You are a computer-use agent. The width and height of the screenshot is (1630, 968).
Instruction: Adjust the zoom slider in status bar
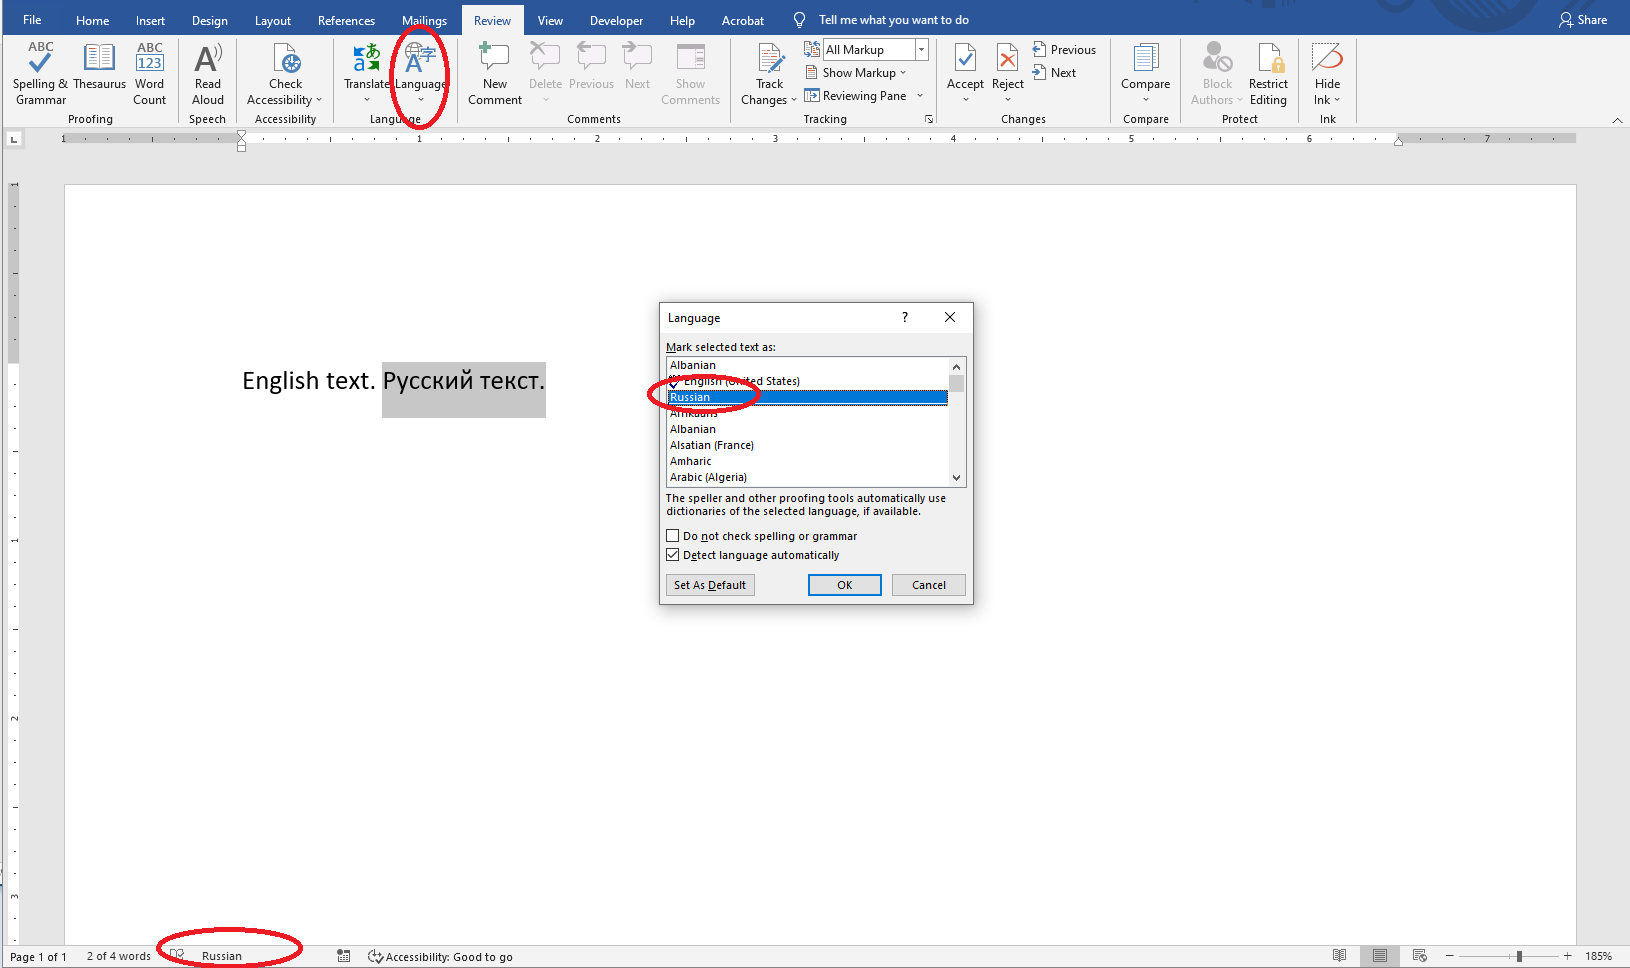pyautogui.click(x=1518, y=957)
